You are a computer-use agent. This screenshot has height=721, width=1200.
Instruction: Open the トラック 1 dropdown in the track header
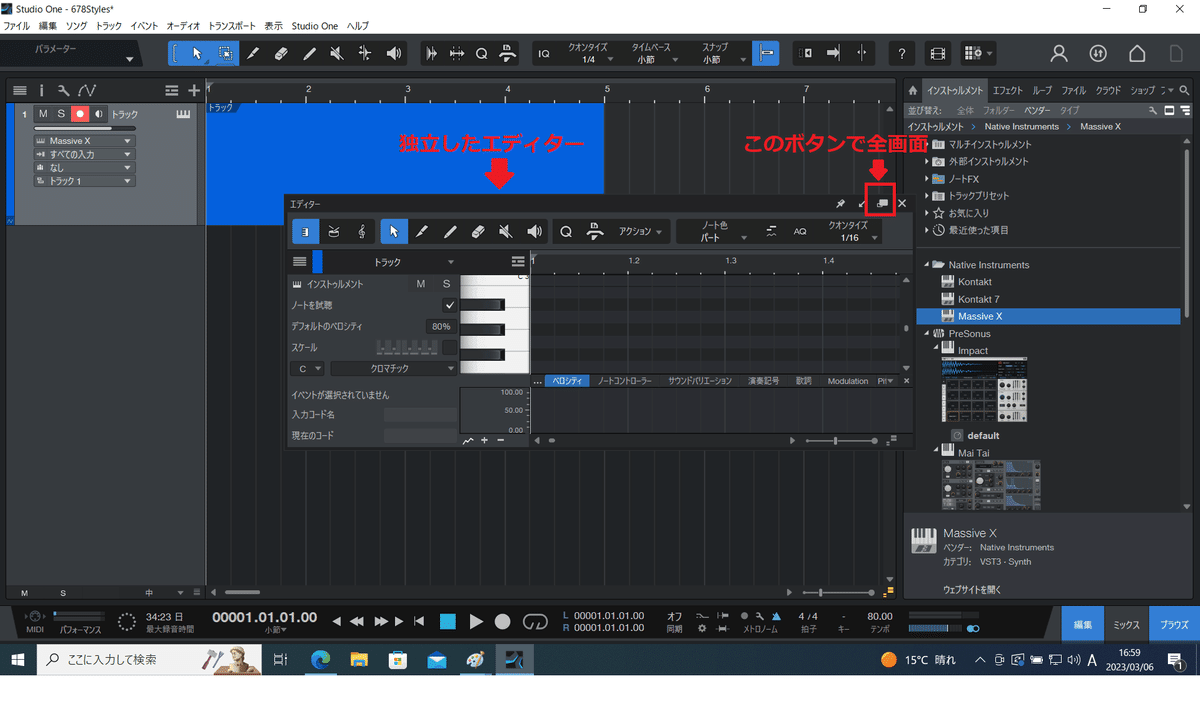pos(84,181)
